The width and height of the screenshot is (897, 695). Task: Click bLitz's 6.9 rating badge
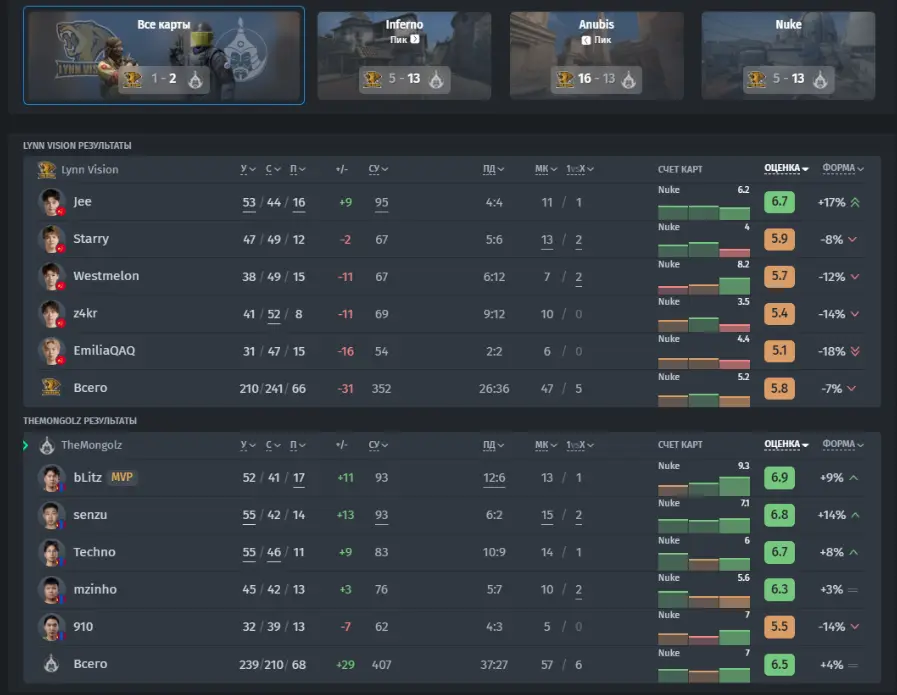779,478
